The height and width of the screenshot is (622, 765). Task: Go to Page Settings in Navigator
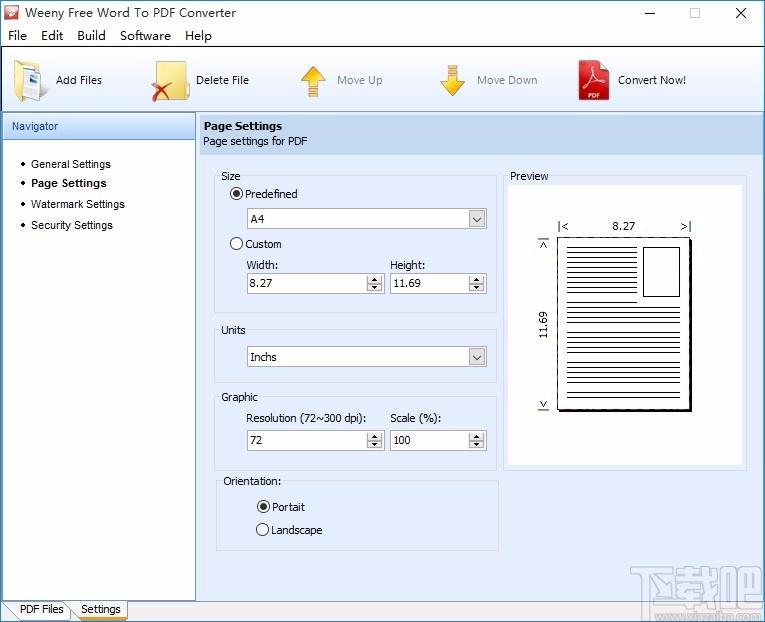tap(69, 183)
